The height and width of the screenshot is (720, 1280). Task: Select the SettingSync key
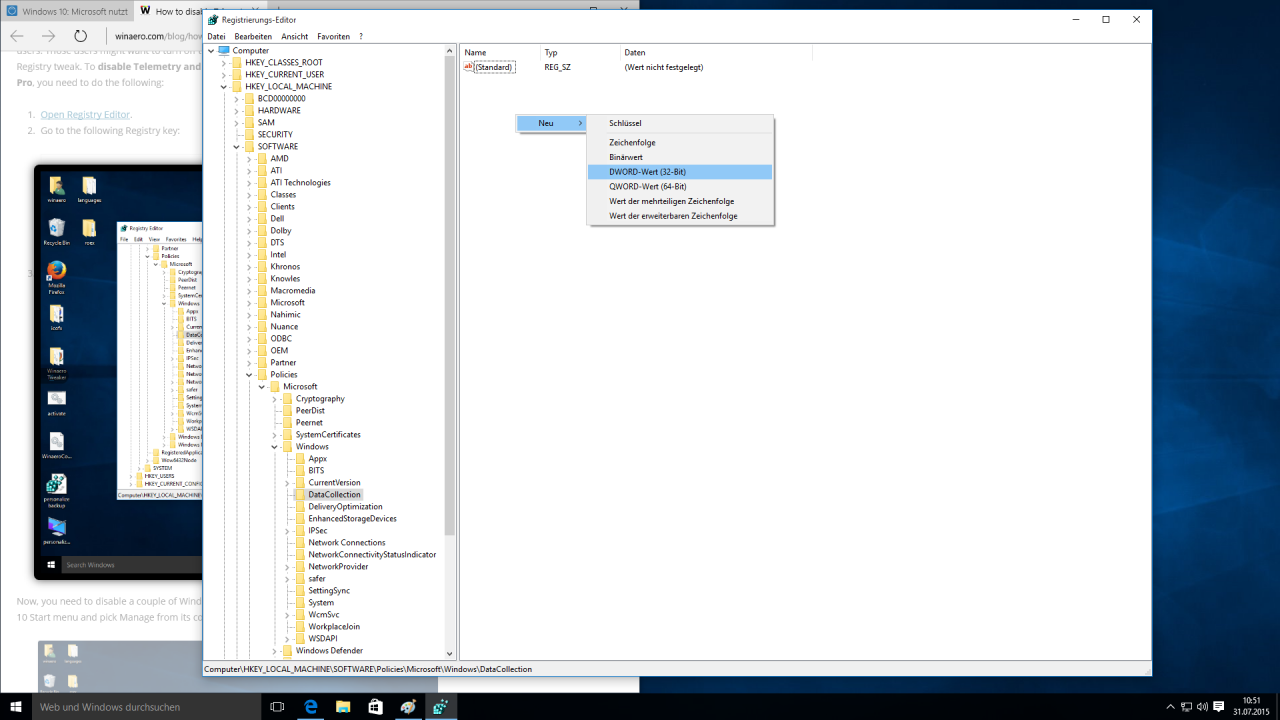(329, 590)
